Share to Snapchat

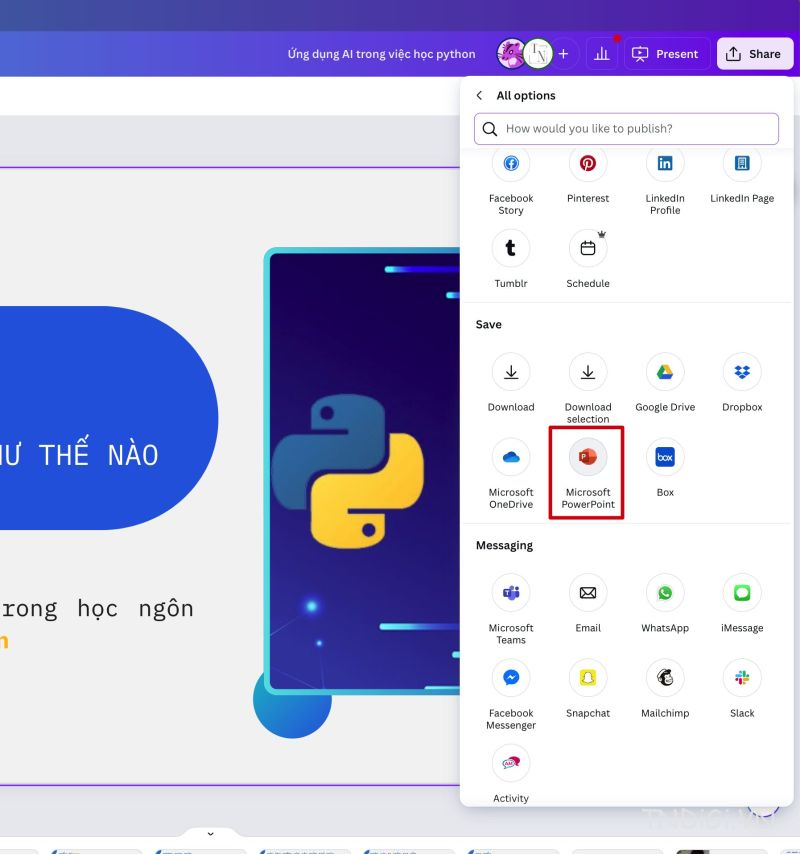click(x=588, y=678)
